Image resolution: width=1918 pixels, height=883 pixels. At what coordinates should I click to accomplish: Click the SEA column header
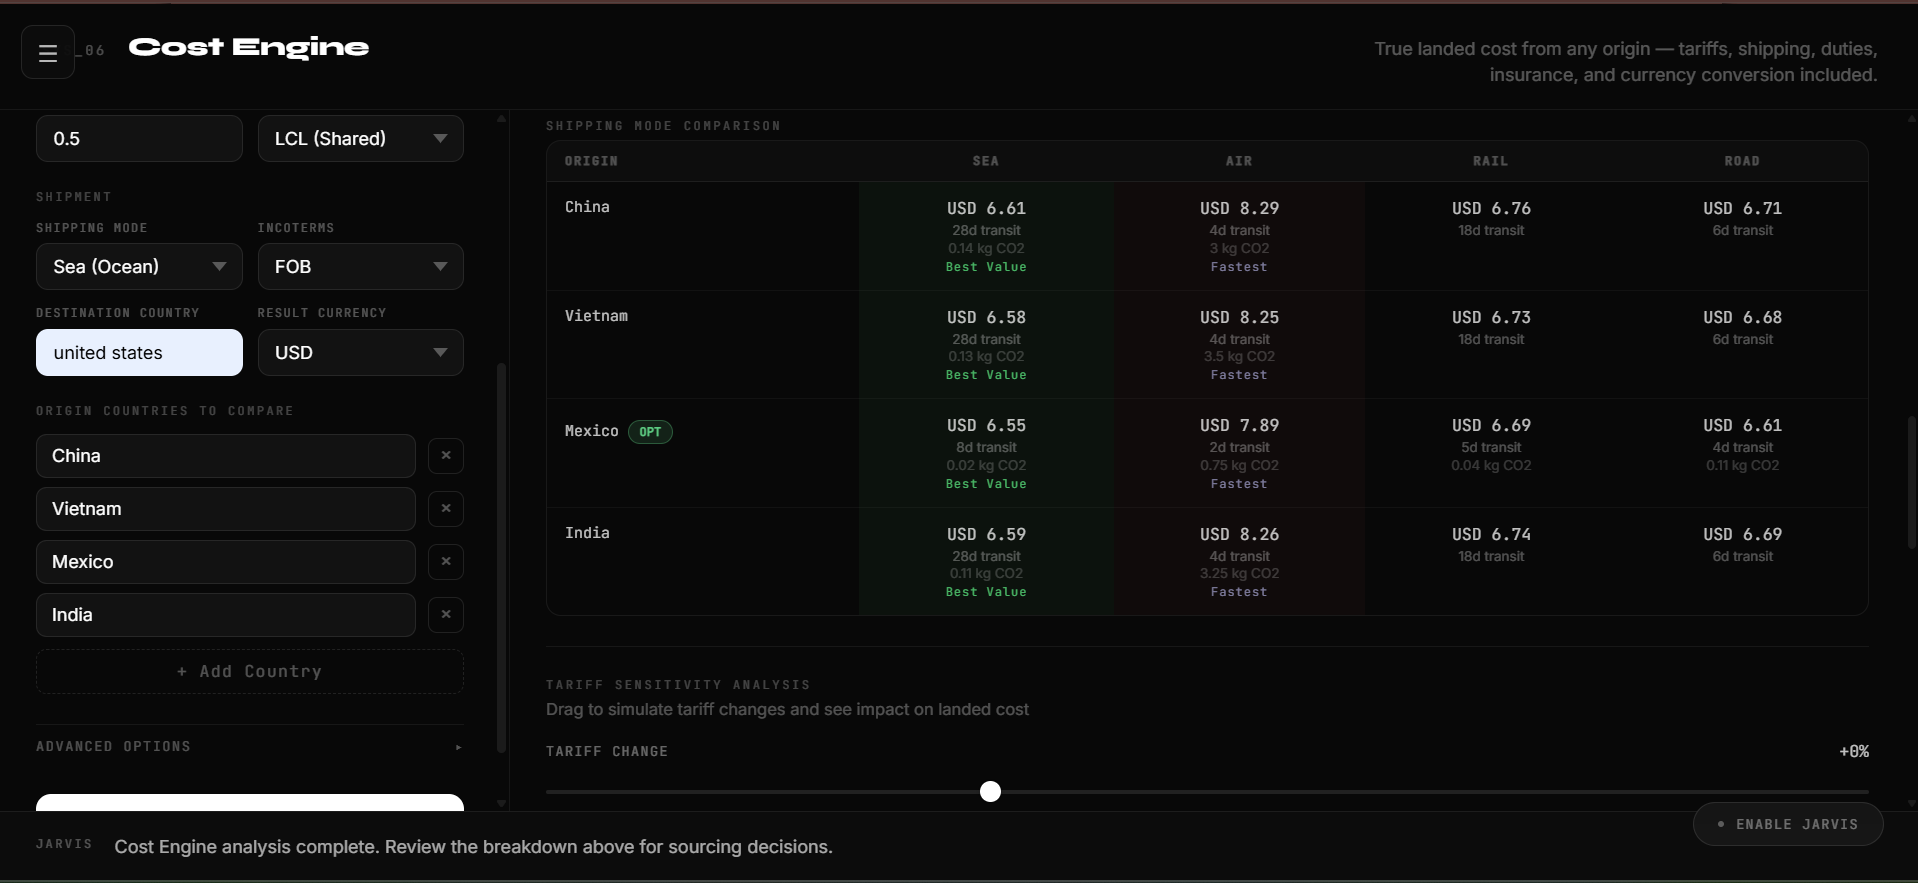pyautogui.click(x=986, y=161)
